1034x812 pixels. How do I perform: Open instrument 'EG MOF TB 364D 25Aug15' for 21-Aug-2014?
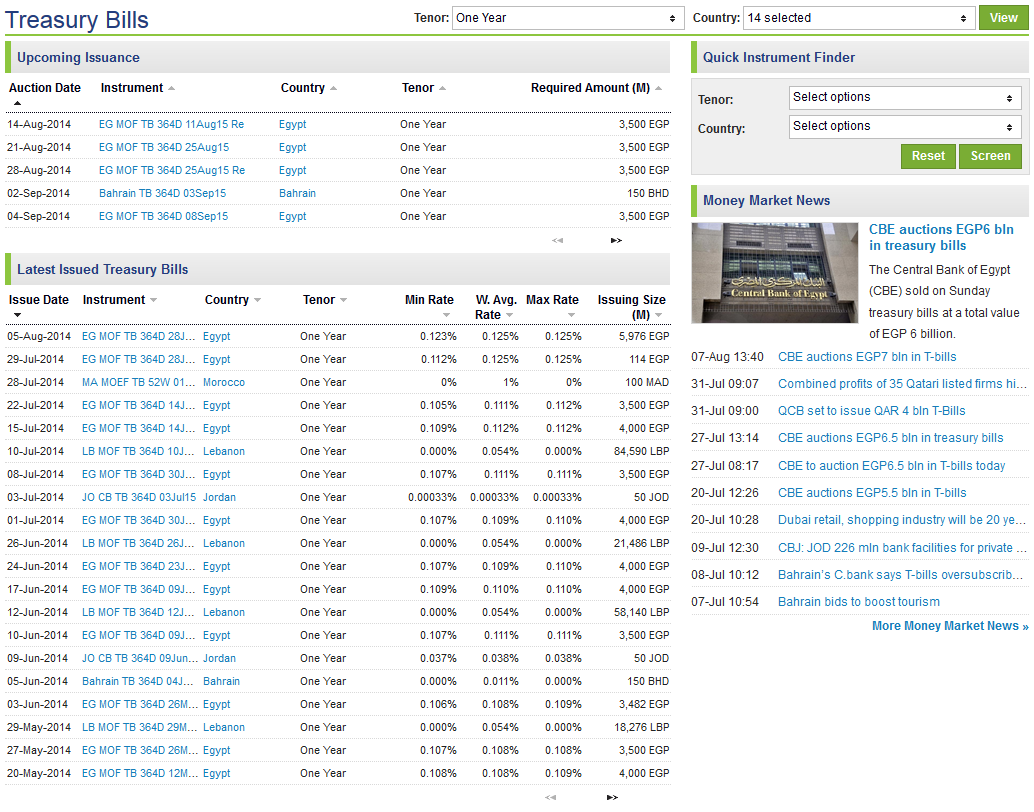pyautogui.click(x=164, y=148)
